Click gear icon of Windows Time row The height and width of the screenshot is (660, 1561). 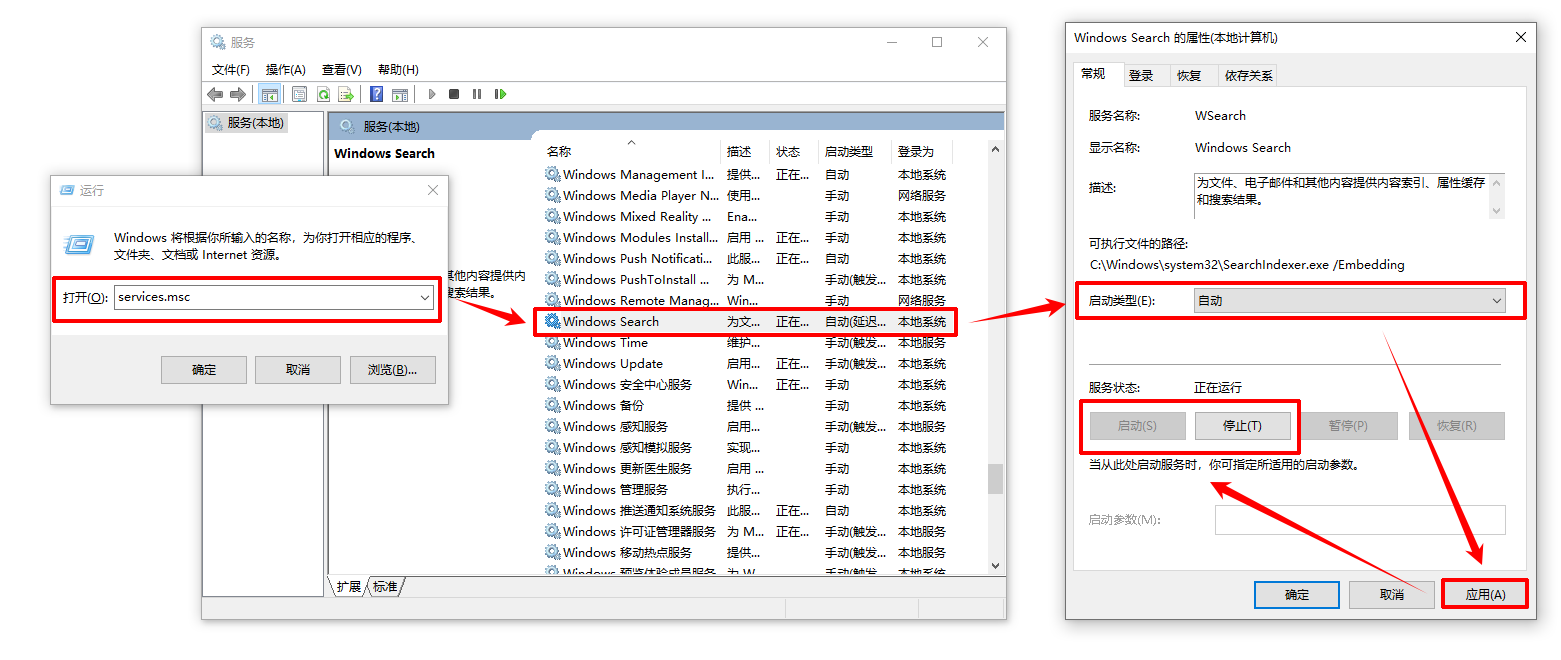tap(552, 342)
